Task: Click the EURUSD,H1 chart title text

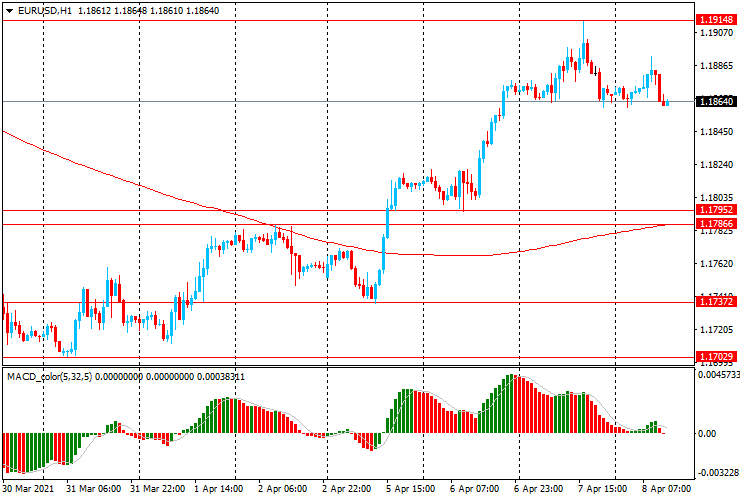Action: (45, 11)
